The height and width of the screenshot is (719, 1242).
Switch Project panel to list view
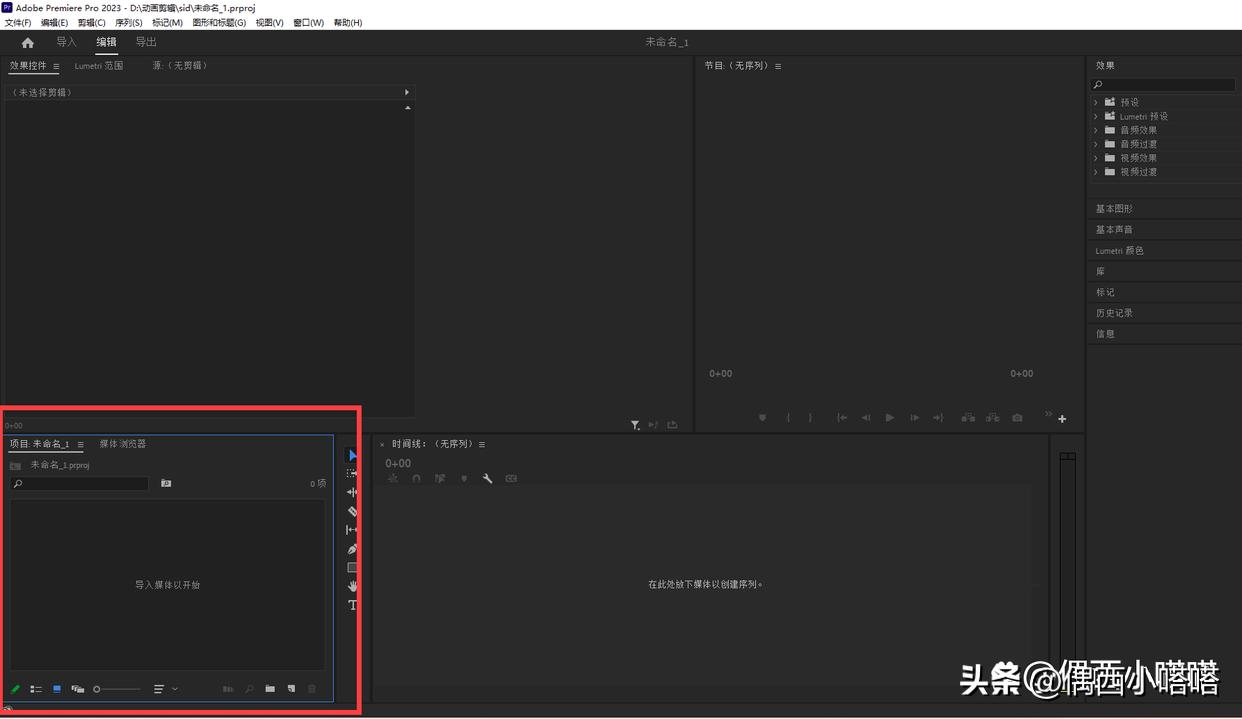(36, 688)
